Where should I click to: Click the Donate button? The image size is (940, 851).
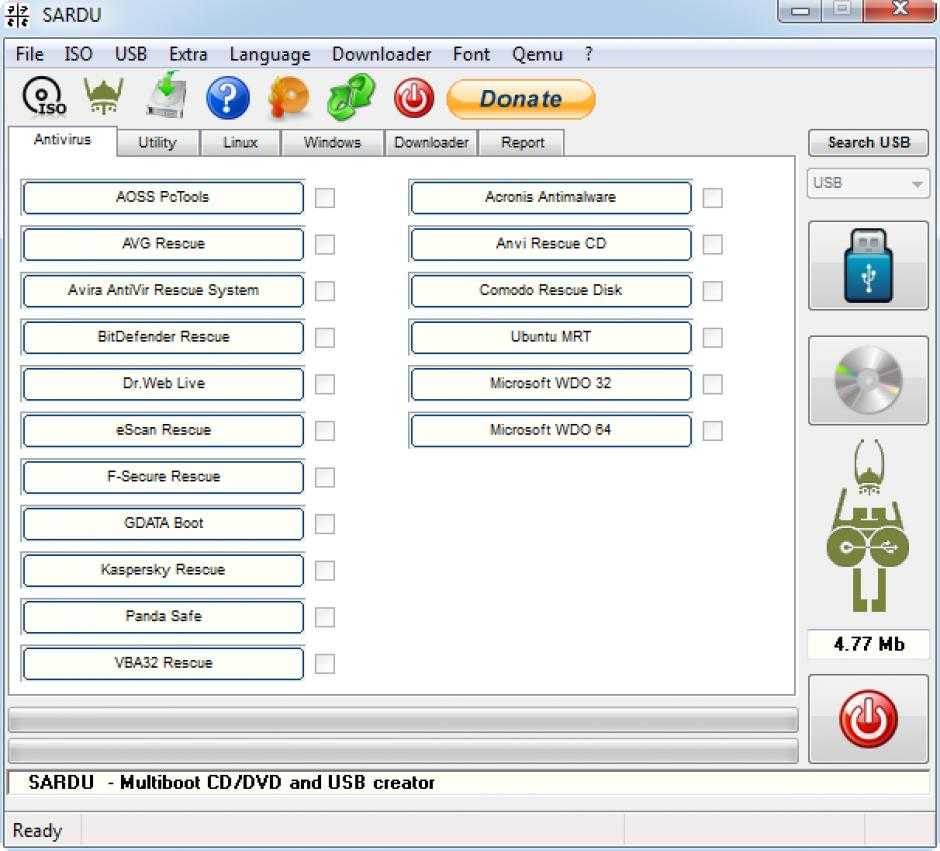tap(521, 99)
